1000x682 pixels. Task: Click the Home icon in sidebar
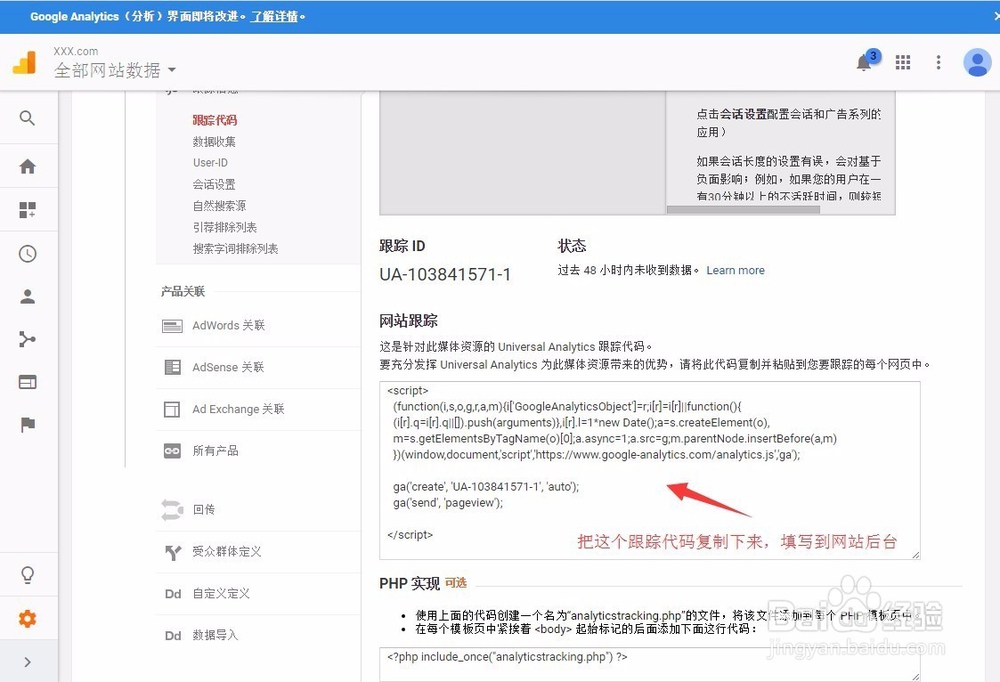(28, 166)
